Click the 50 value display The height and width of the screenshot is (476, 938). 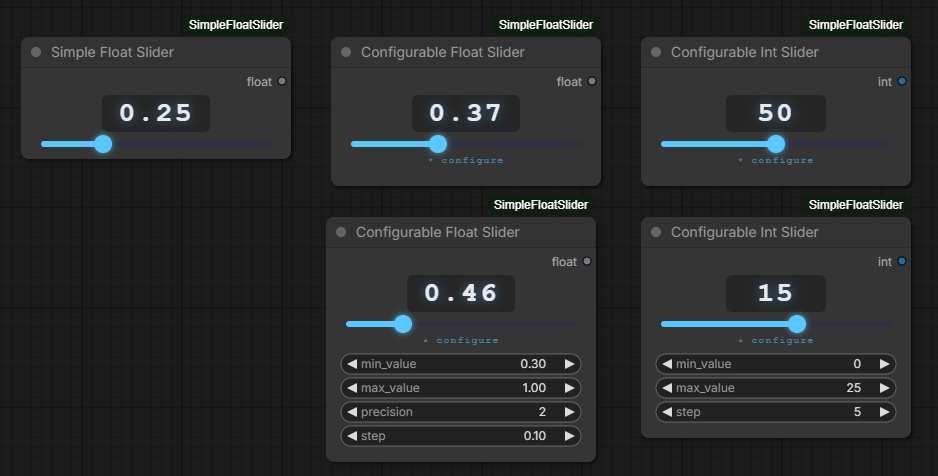click(x=776, y=113)
